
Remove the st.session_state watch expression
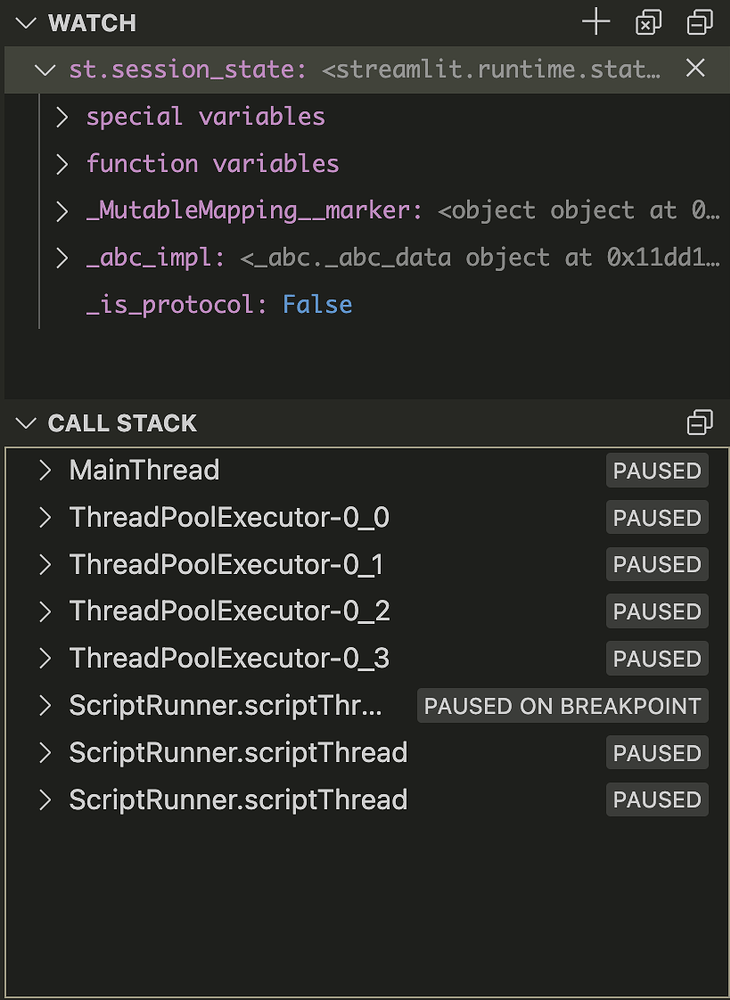click(695, 68)
